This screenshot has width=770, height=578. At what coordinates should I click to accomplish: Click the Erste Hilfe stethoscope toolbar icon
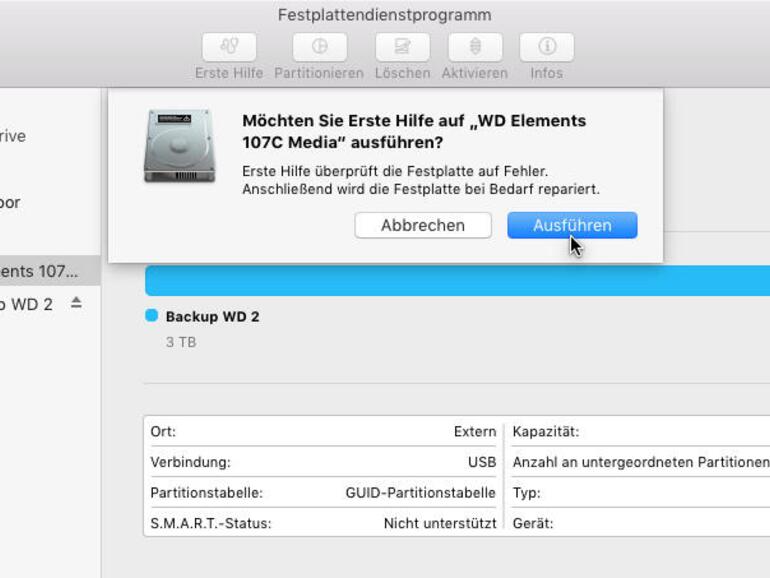point(229,47)
